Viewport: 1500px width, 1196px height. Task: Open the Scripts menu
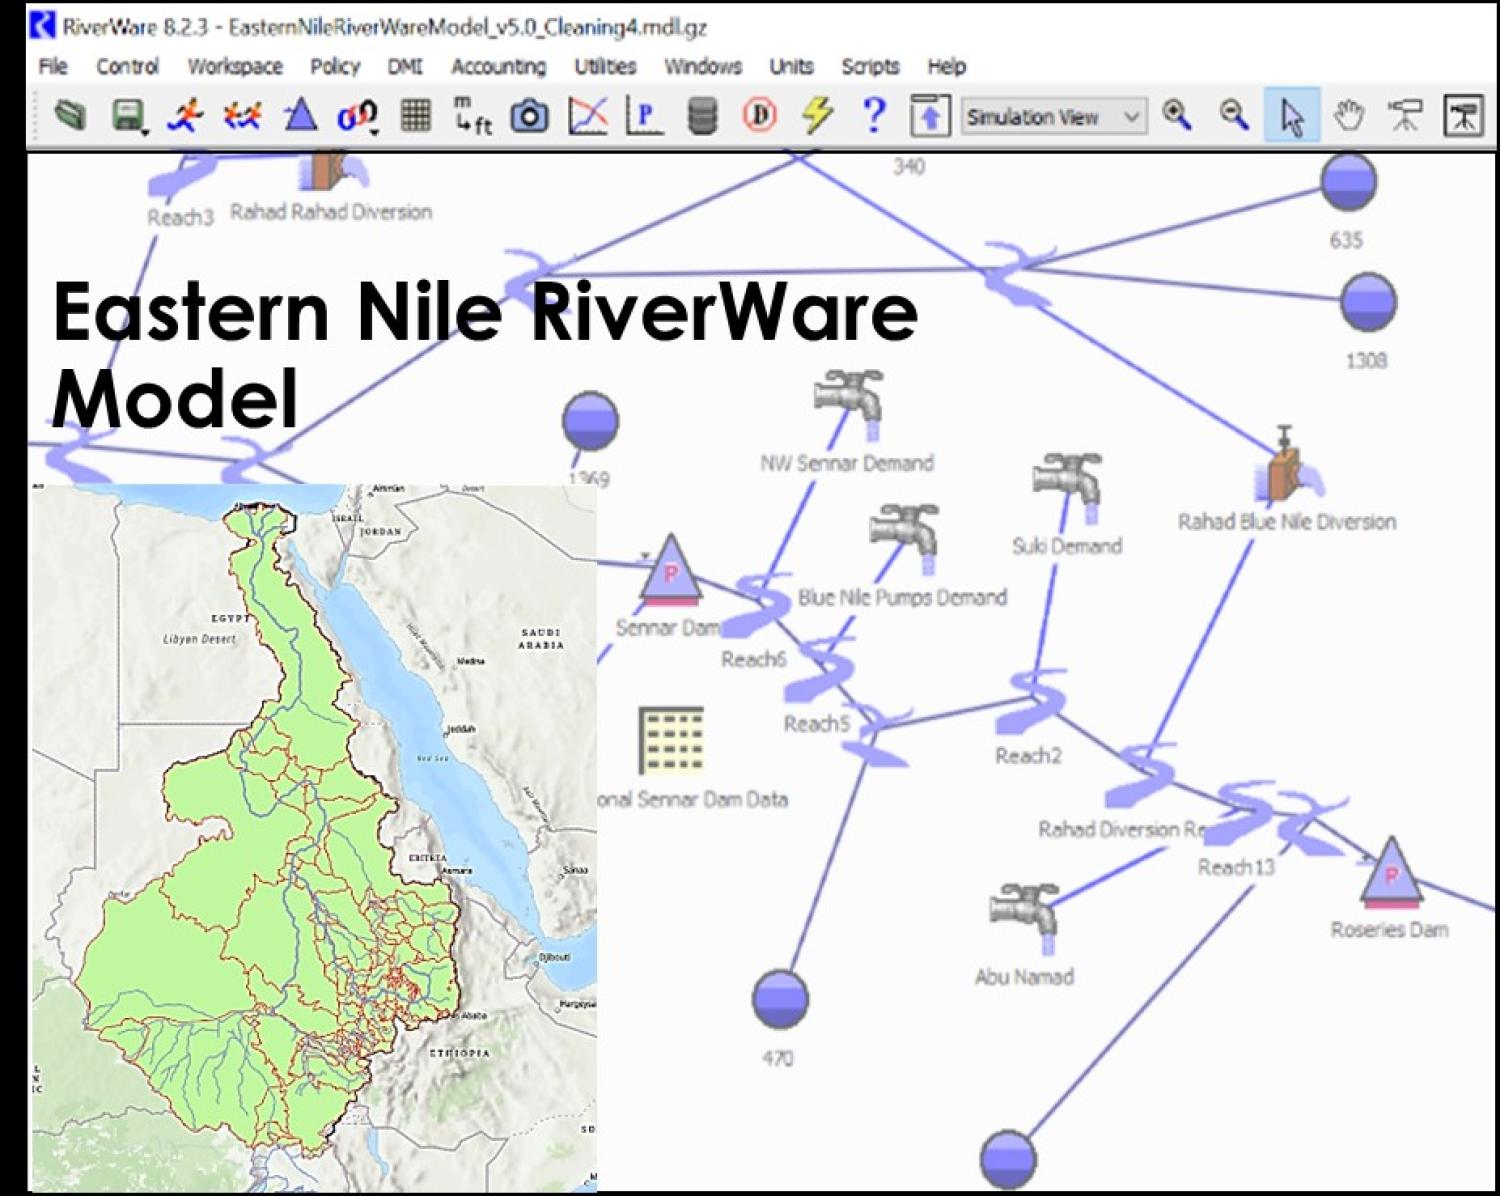click(870, 66)
